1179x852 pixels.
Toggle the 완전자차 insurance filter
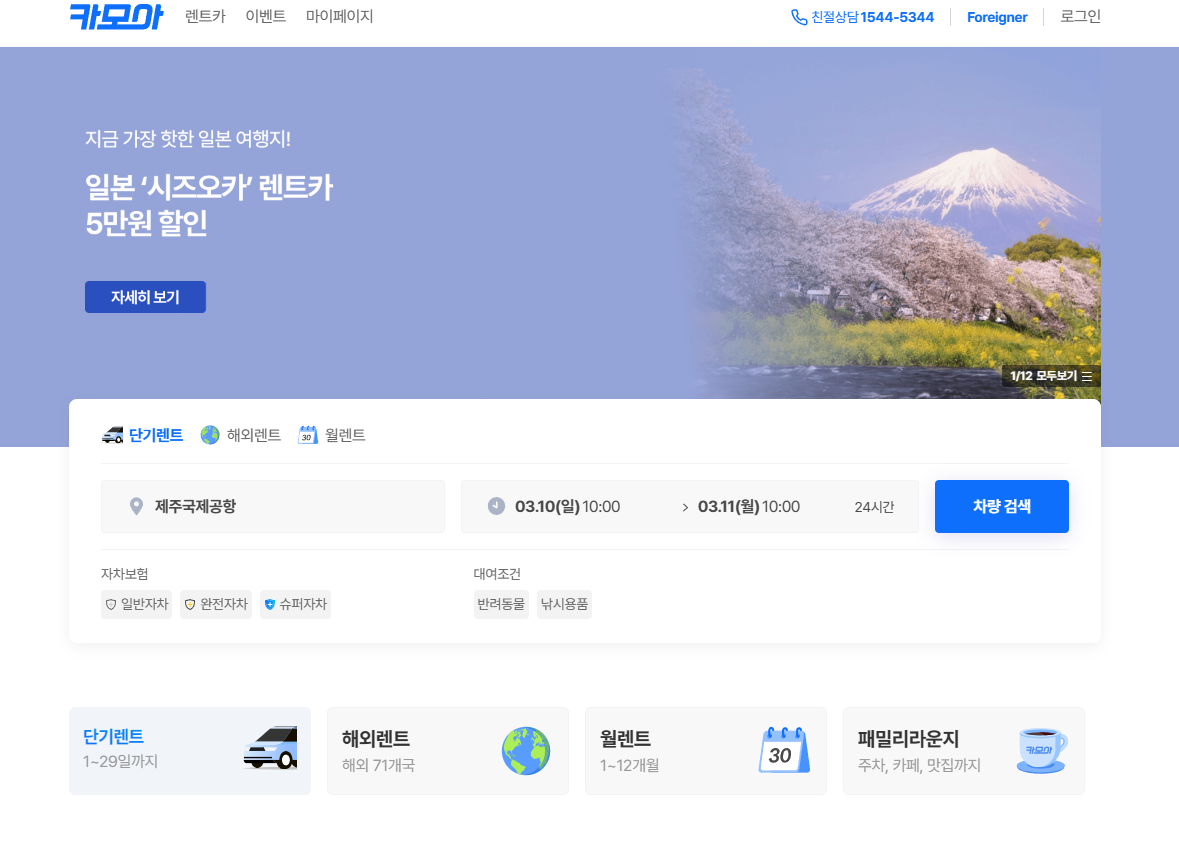pos(216,605)
